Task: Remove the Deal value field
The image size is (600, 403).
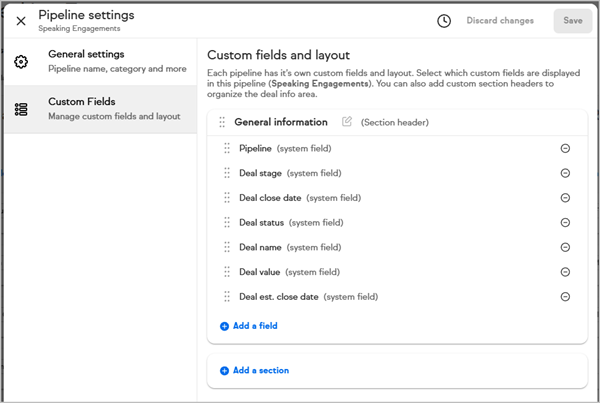Action: pyautogui.click(x=565, y=272)
